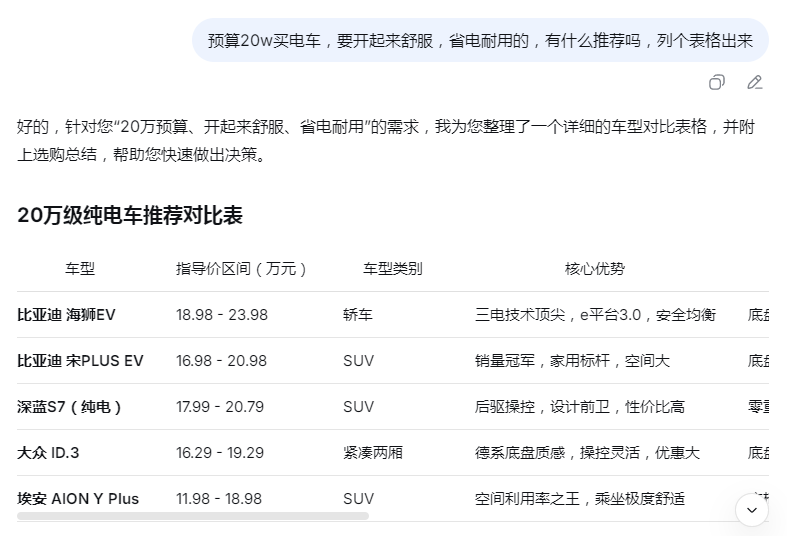
Task: Click price cell 11.98 - 18.98
Action: 219,499
